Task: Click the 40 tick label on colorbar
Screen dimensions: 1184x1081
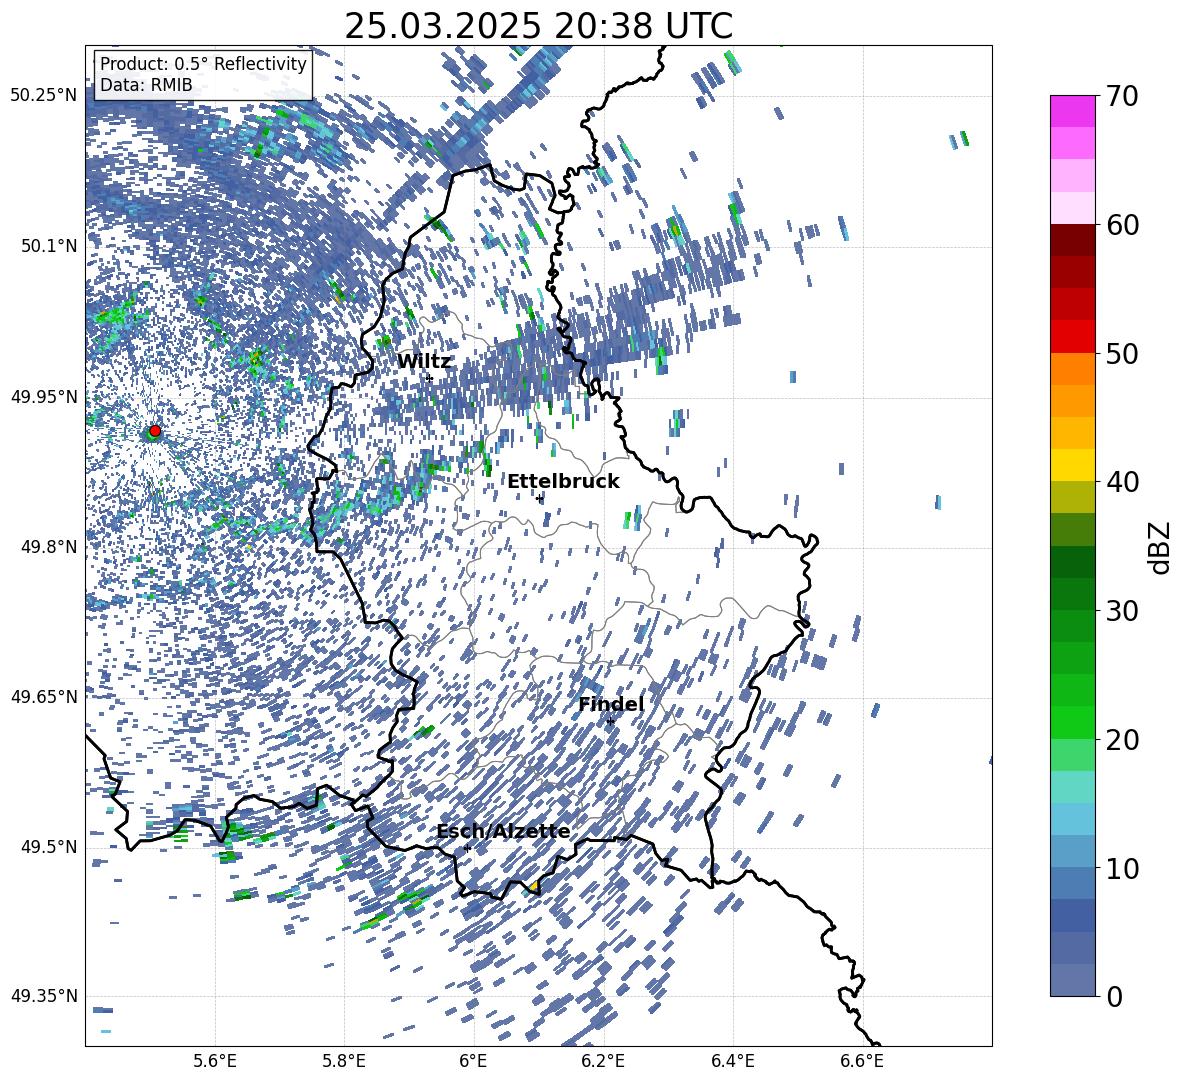Action: click(x=1121, y=482)
